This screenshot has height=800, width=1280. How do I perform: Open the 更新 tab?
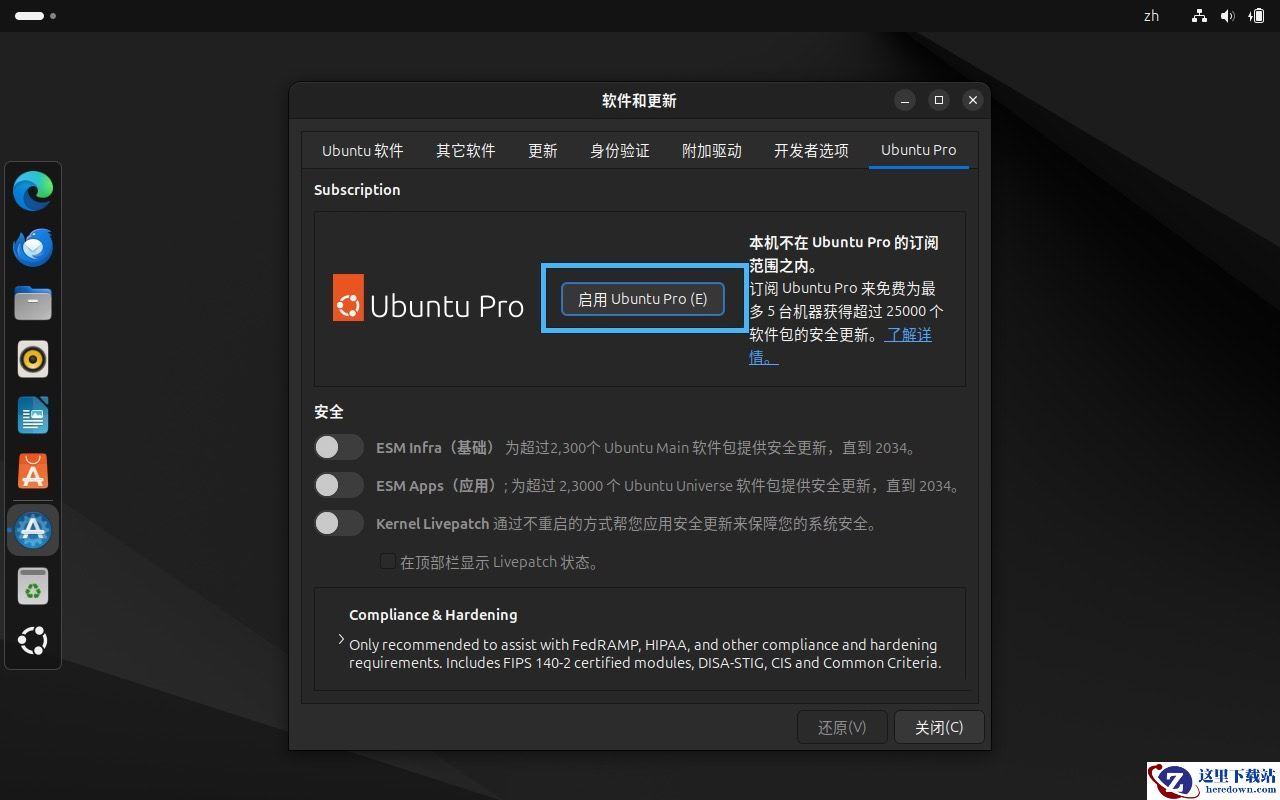[543, 151]
